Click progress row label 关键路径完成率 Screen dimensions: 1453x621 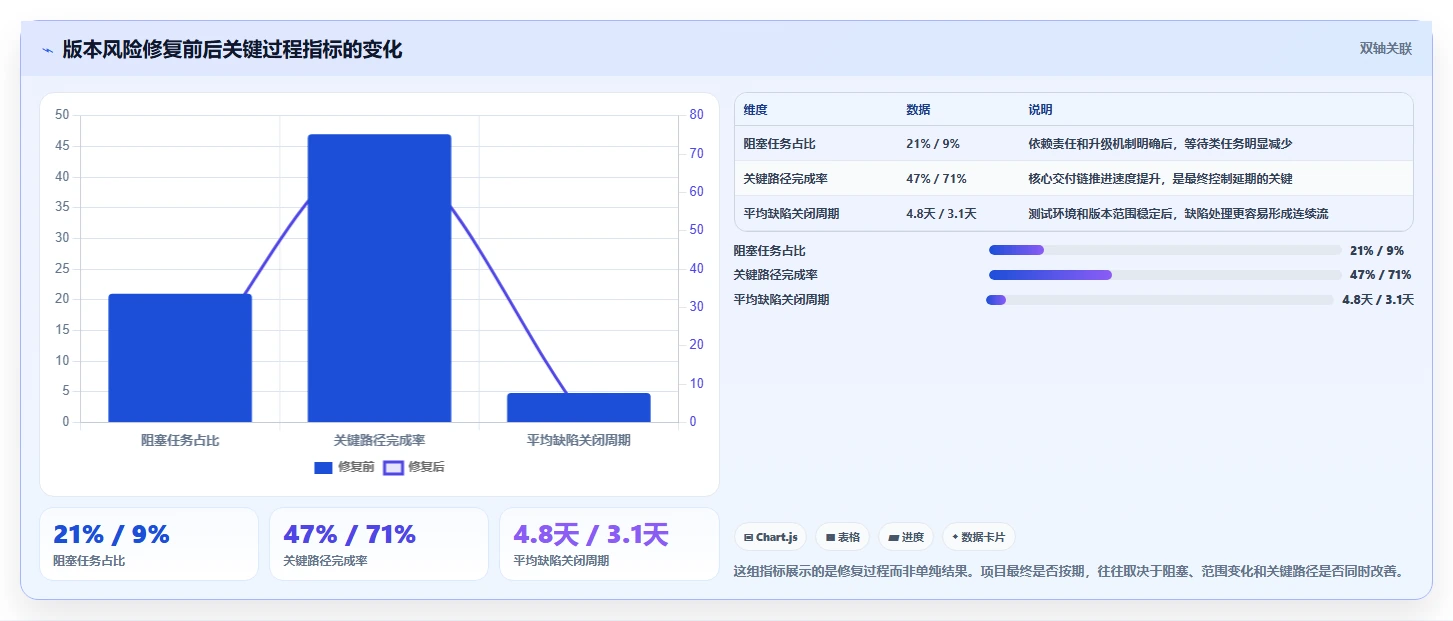(775, 275)
